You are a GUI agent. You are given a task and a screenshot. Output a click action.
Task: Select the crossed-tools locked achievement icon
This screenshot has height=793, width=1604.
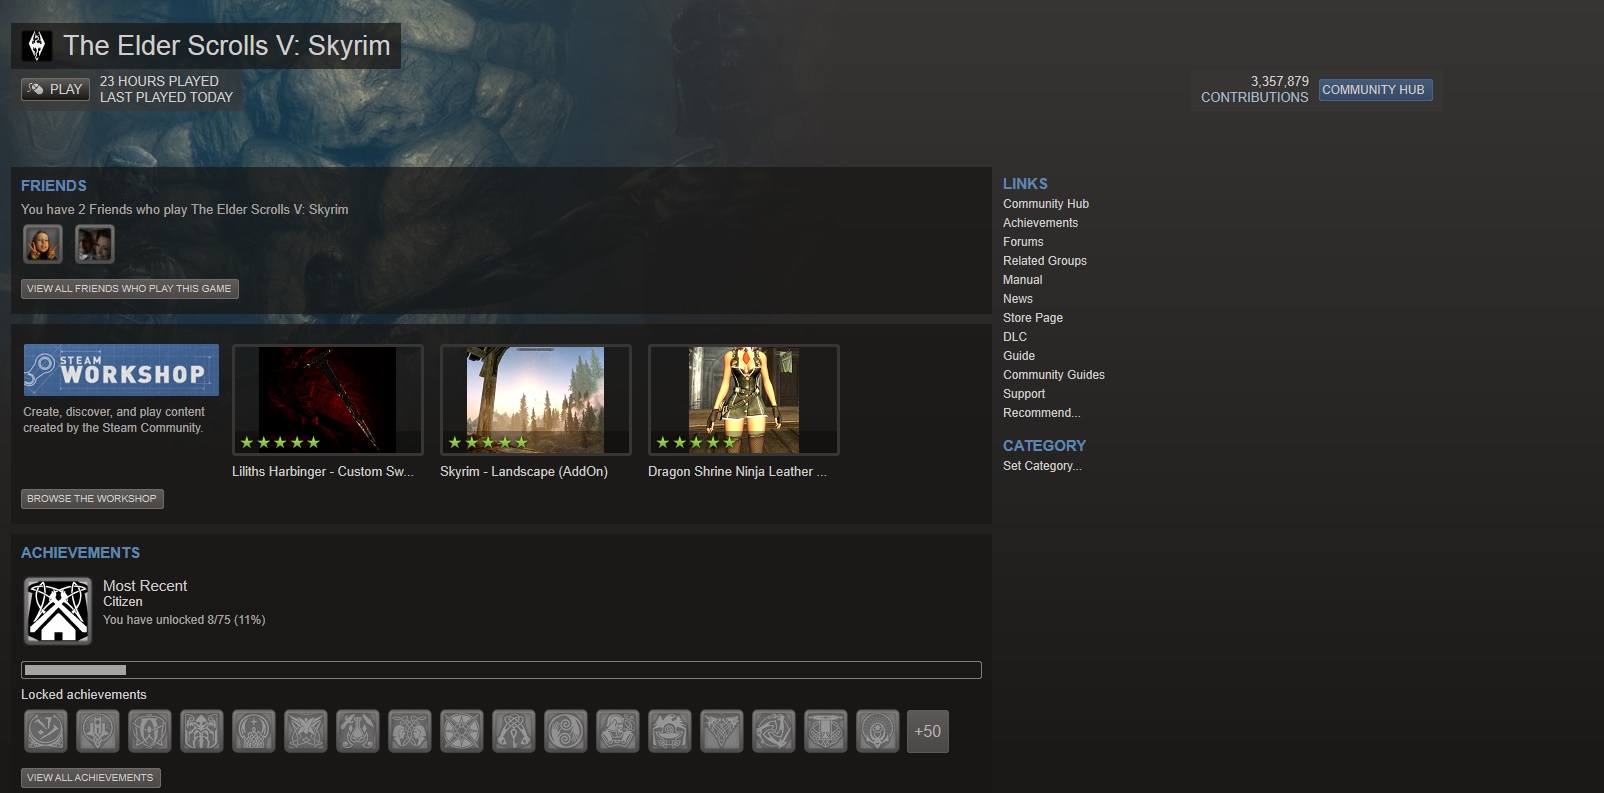pos(358,731)
